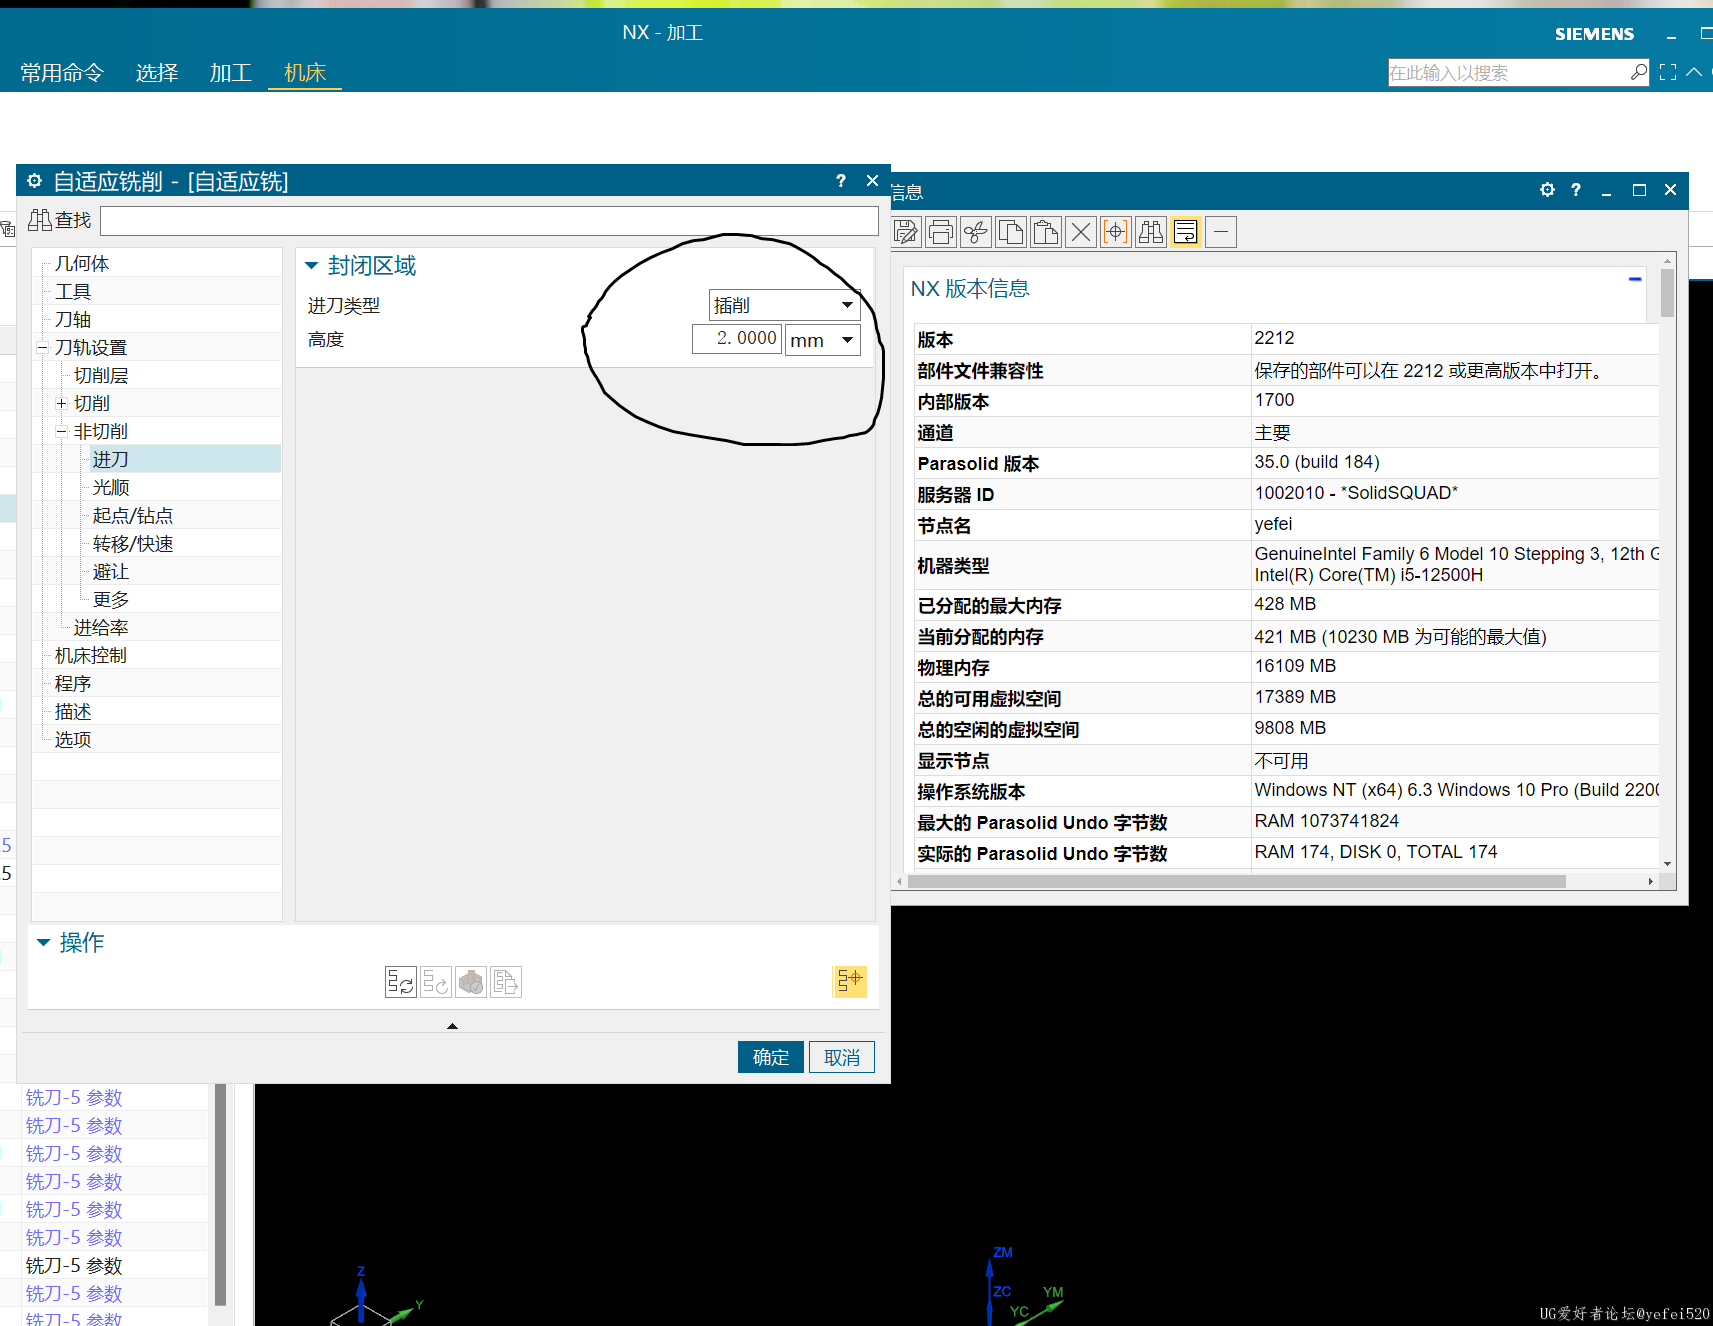The height and width of the screenshot is (1326, 1713).
Task: Click the help question mark in the 自适应铣削 dialog
Action: point(841,181)
